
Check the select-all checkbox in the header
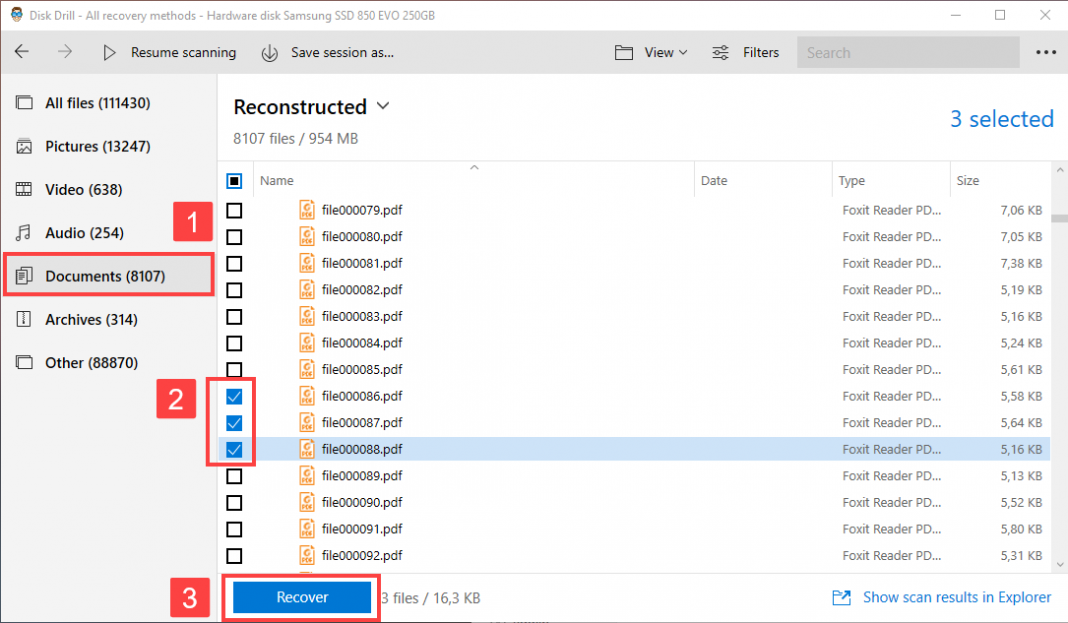[x=234, y=181]
